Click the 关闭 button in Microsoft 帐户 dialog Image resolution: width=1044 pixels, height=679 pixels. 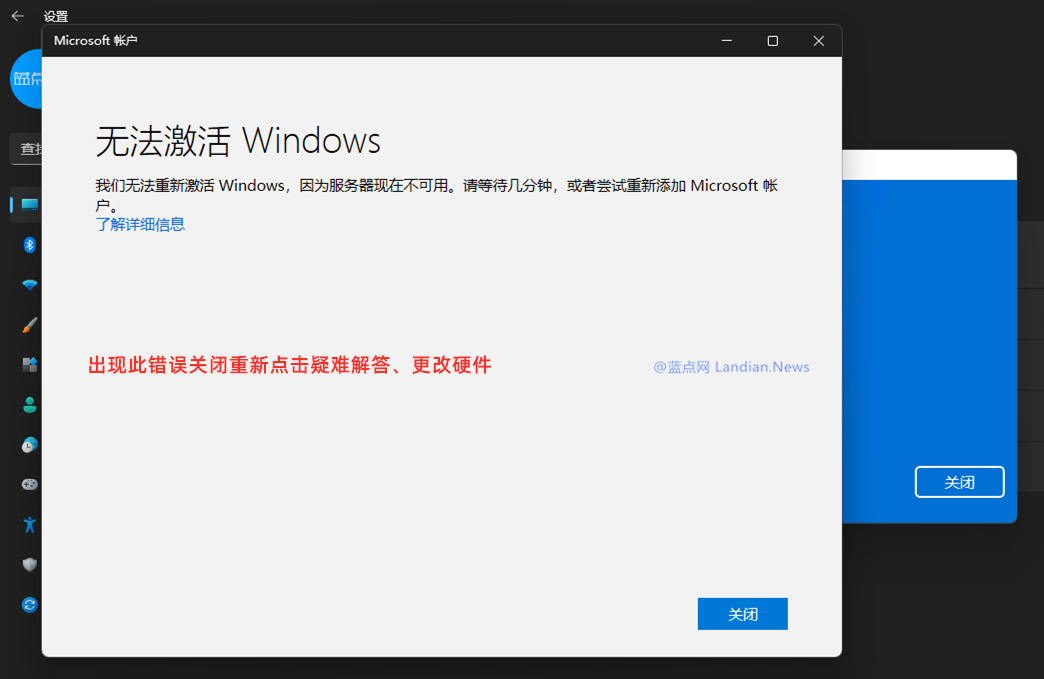(x=742, y=614)
